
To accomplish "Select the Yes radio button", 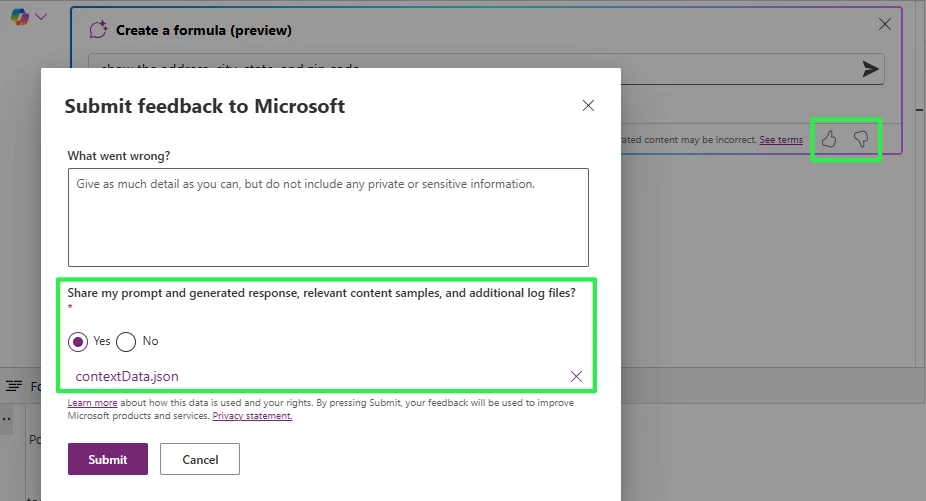I will [78, 341].
